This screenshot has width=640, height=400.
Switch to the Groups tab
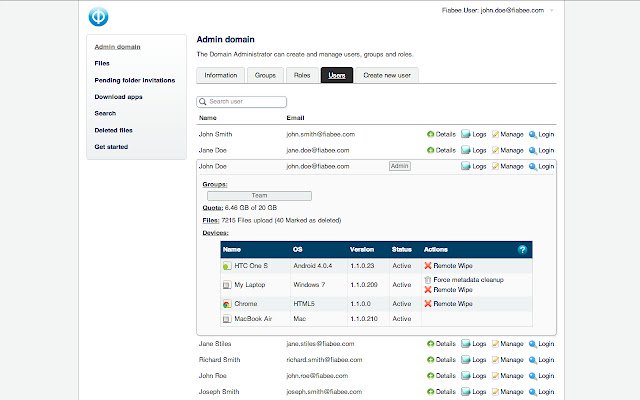[x=265, y=76]
